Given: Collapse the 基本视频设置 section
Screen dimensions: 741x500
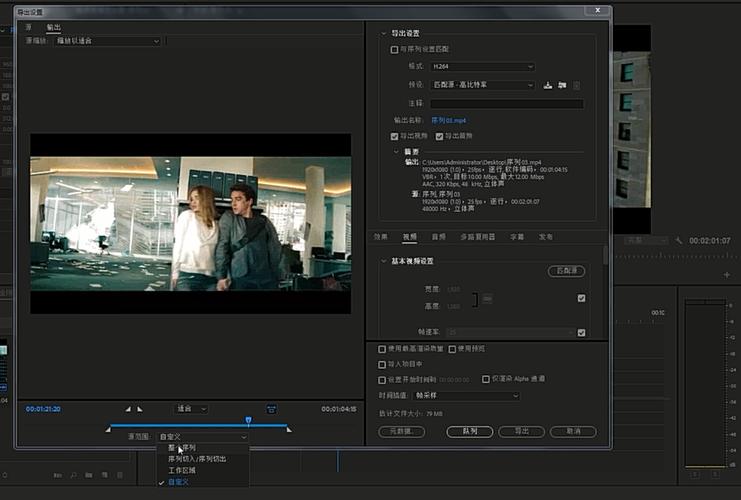Looking at the screenshot, I should (x=383, y=261).
